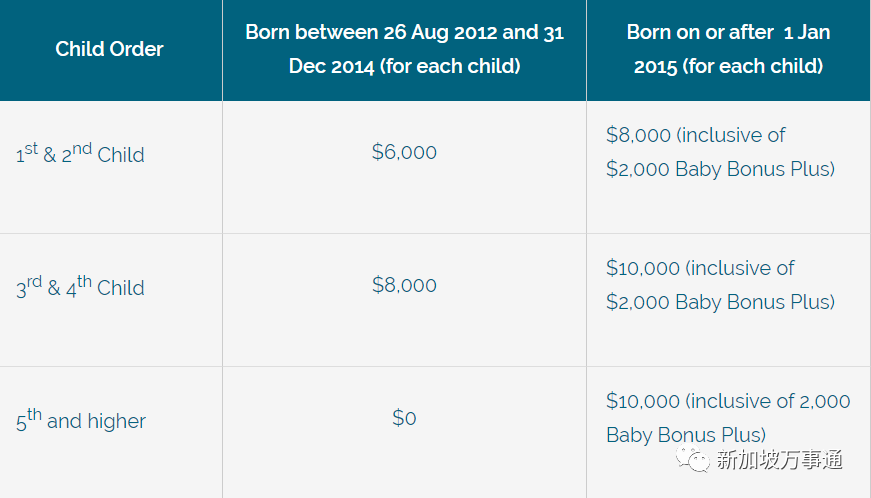Click the 5th and higher $10,000 text

coord(727,401)
